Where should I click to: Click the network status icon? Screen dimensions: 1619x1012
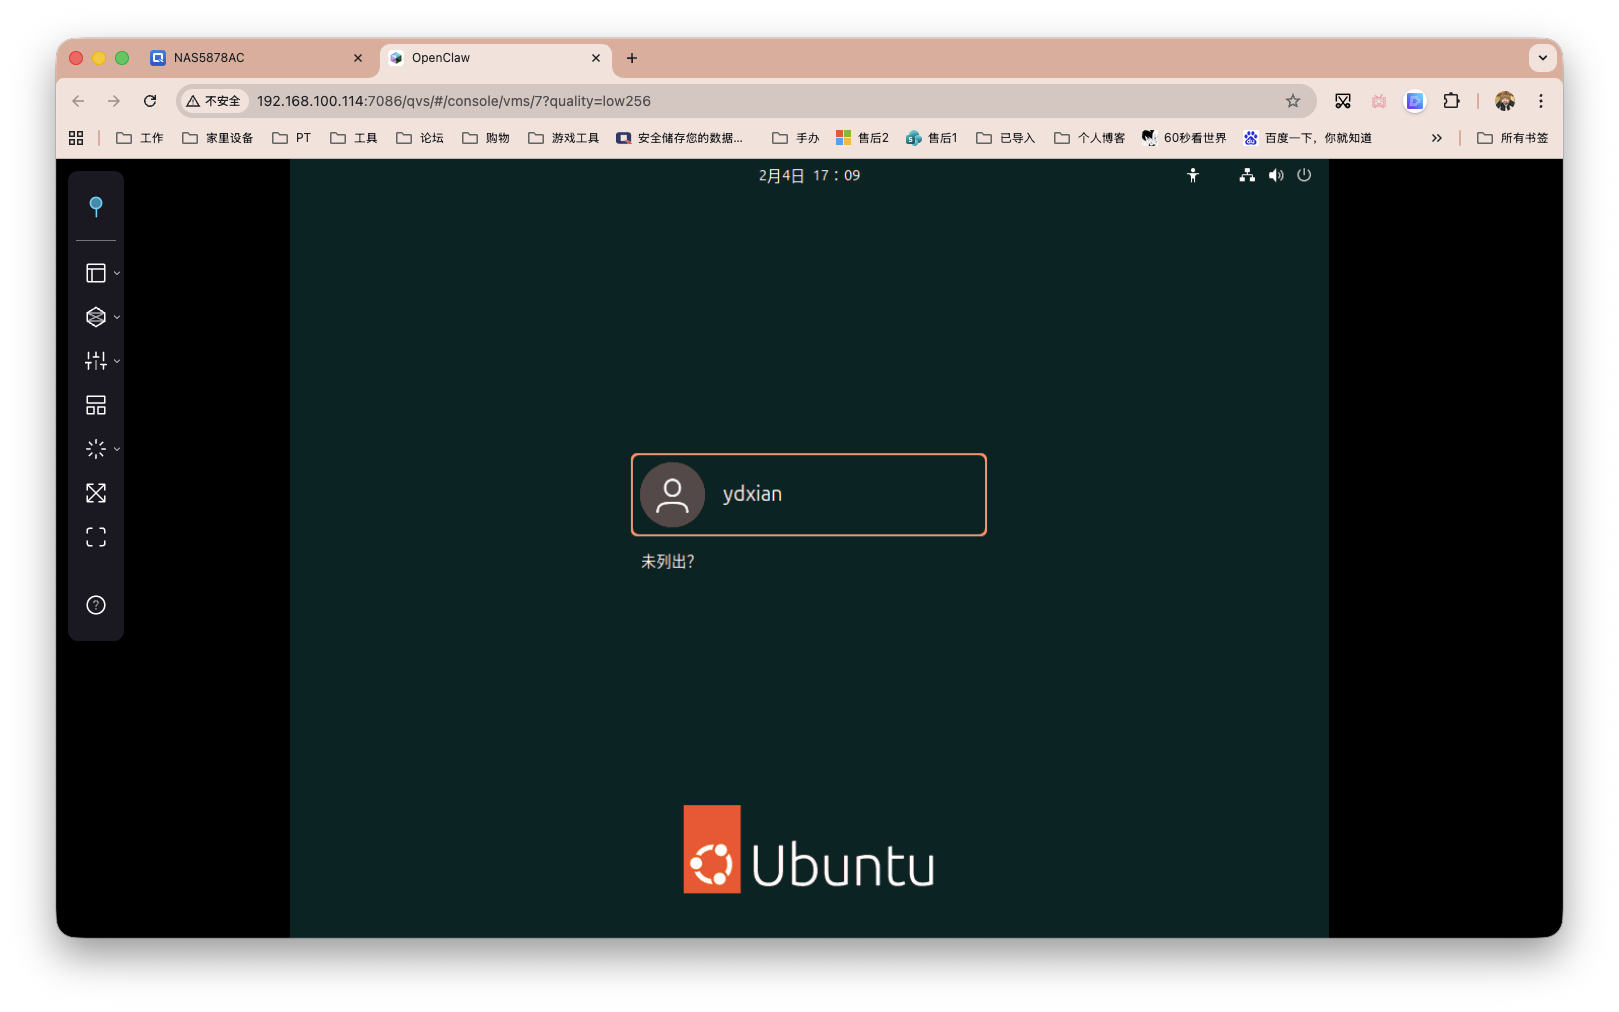click(x=1247, y=175)
